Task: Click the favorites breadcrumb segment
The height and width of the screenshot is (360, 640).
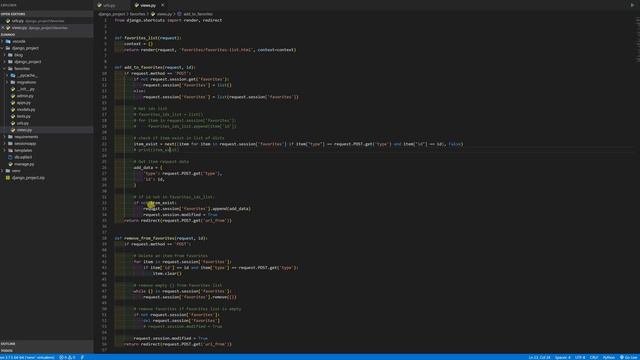Action: pyautogui.click(x=137, y=14)
